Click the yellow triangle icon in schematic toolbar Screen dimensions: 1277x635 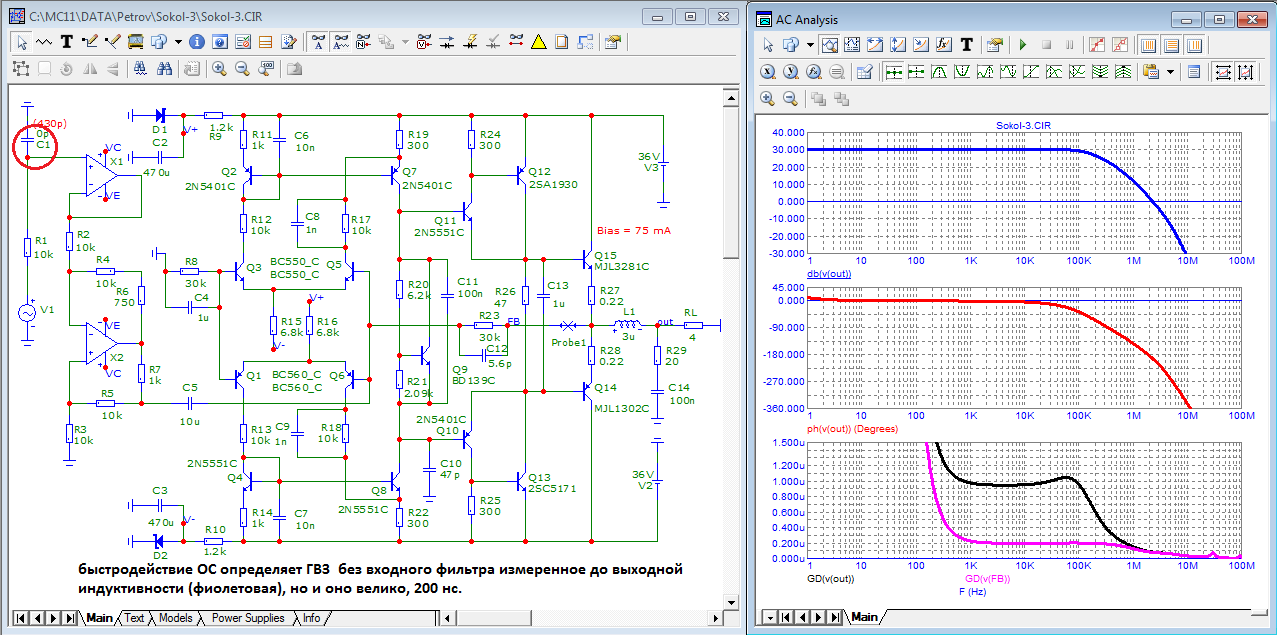tap(538, 42)
